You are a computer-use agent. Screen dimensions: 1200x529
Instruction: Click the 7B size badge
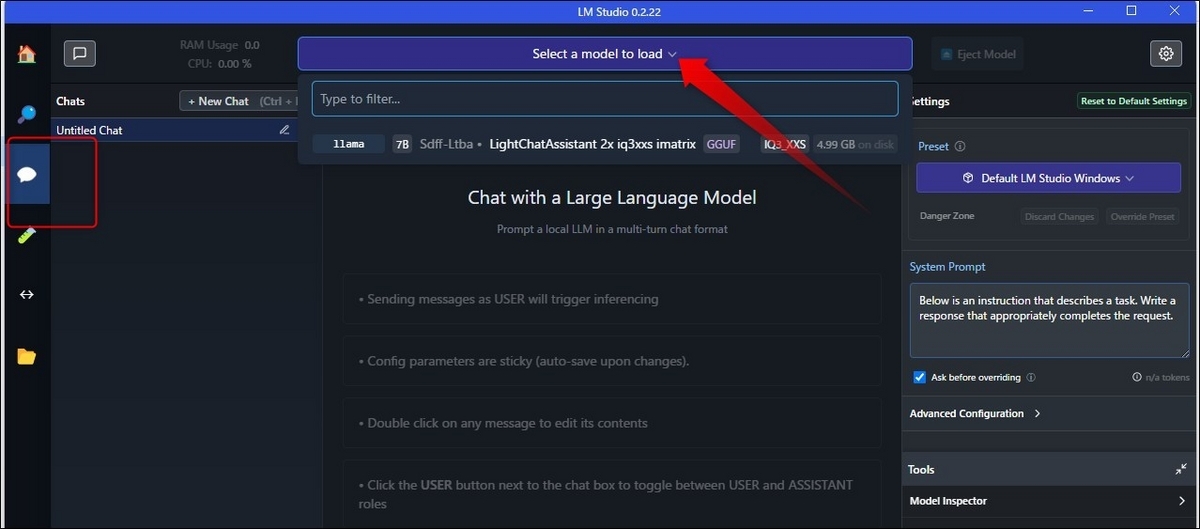(402, 144)
